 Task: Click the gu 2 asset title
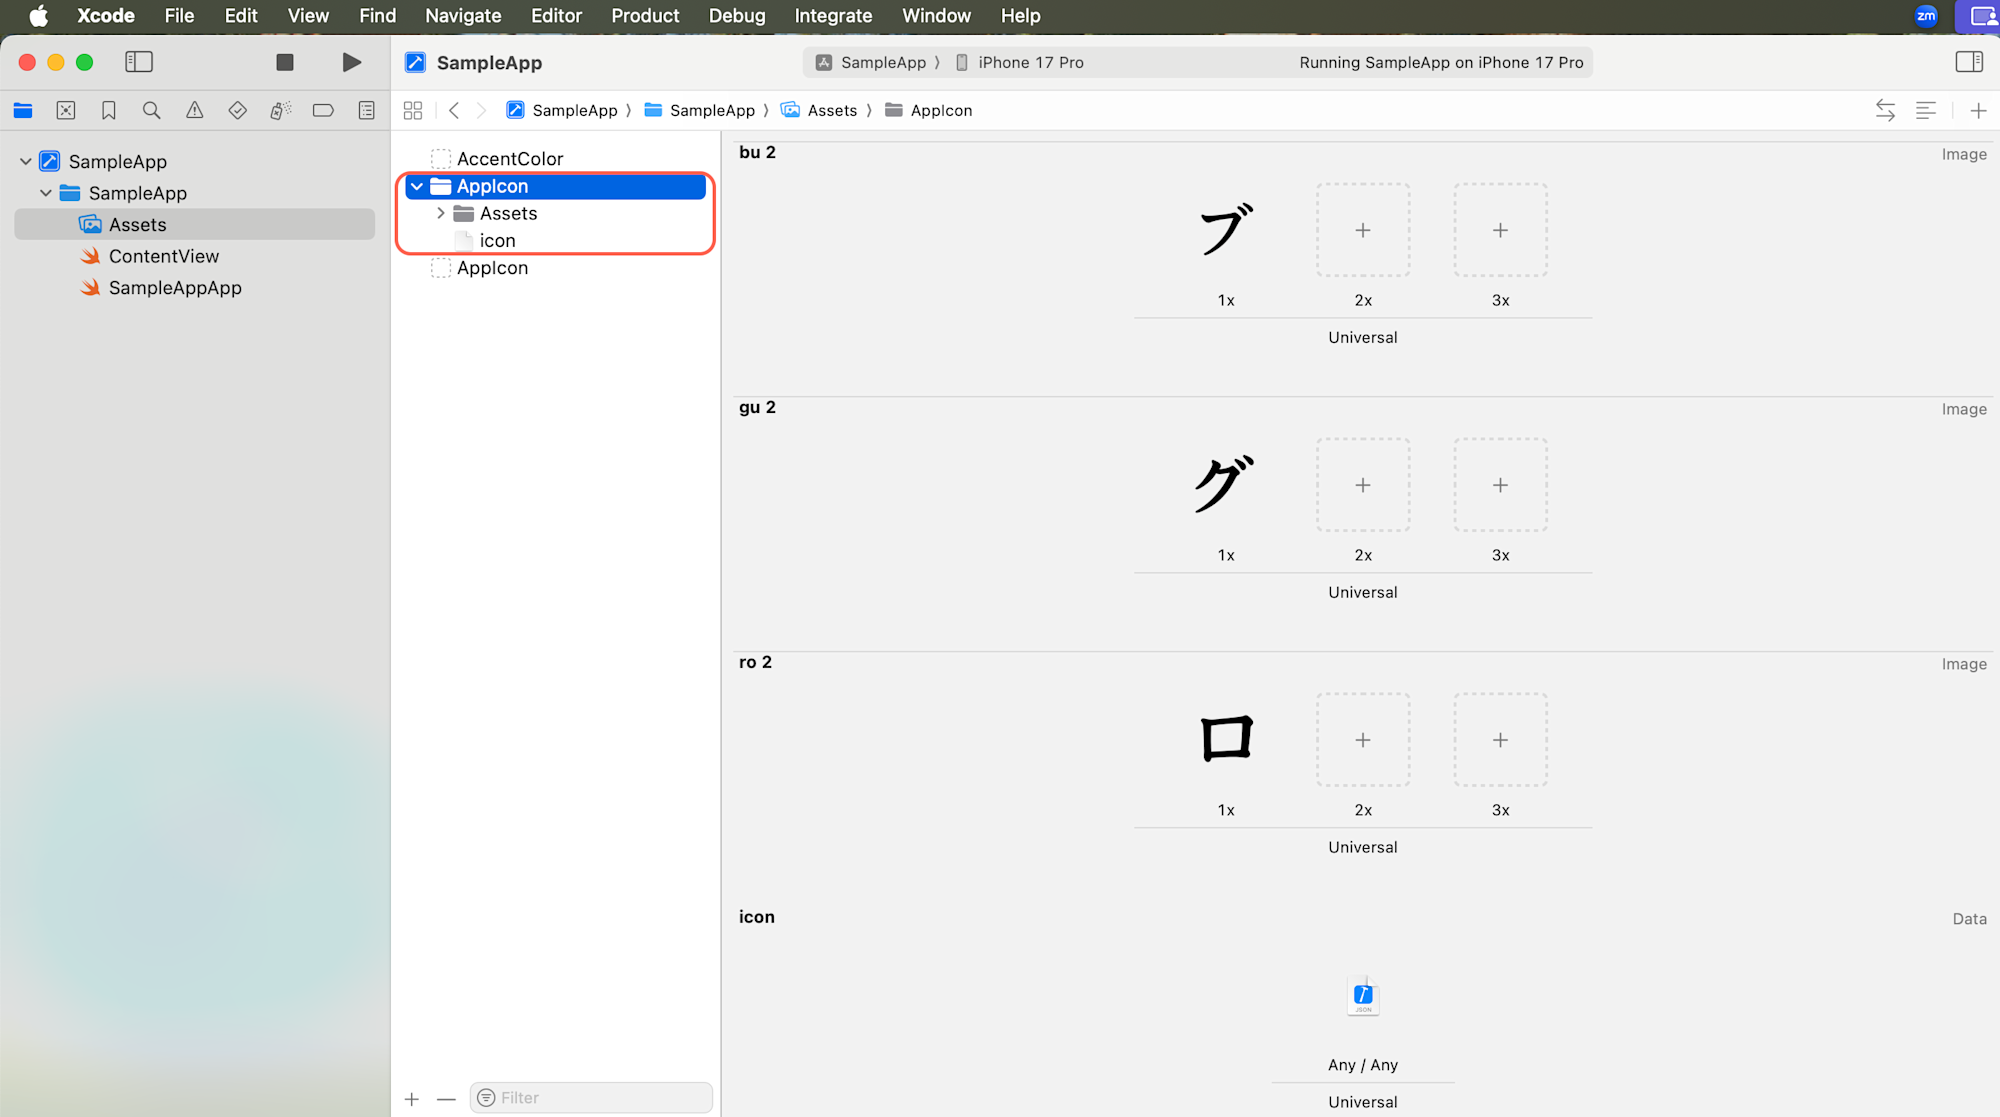click(757, 407)
